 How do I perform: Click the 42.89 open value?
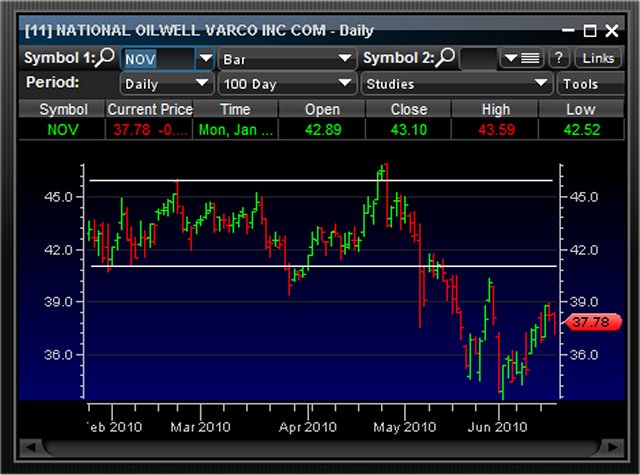click(323, 130)
